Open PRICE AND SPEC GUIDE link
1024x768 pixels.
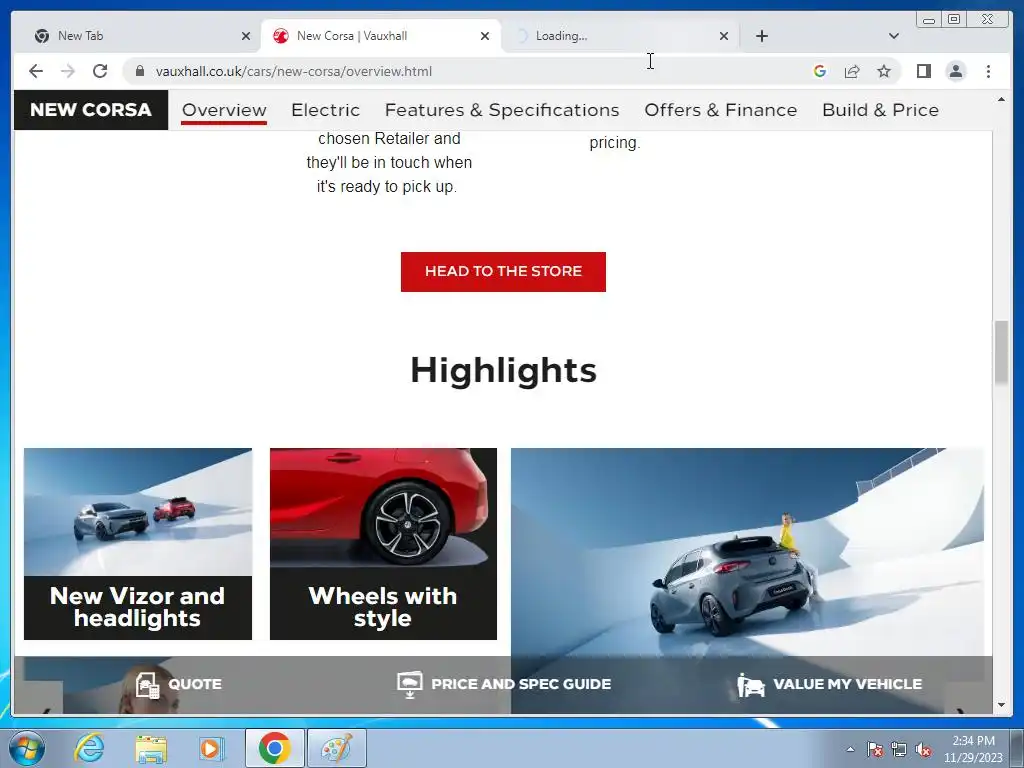521,684
